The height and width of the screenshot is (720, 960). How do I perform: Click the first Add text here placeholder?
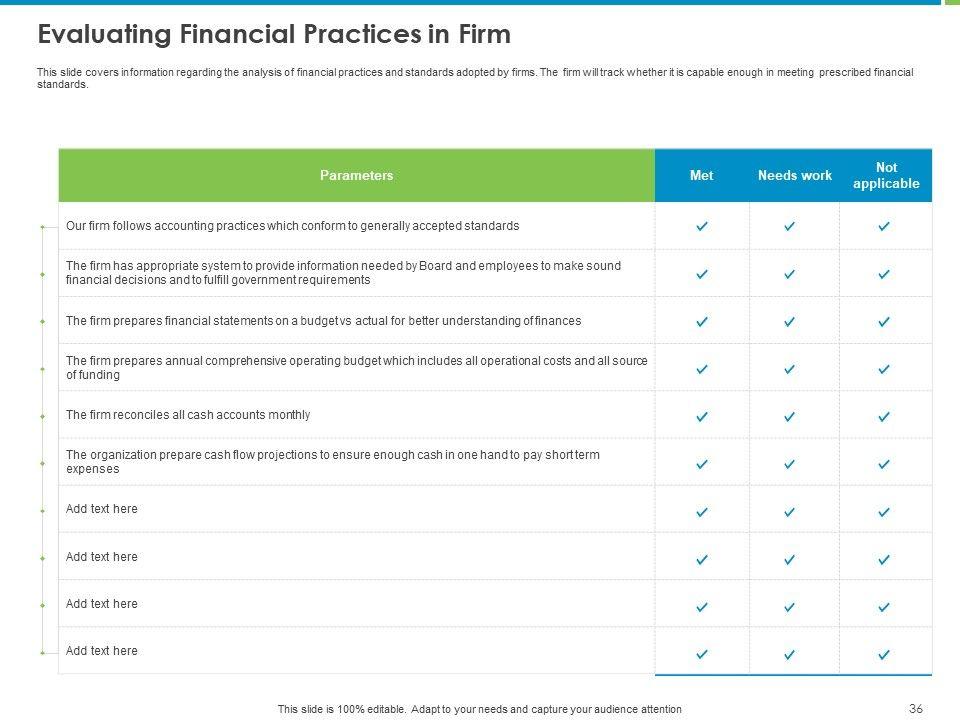(102, 509)
